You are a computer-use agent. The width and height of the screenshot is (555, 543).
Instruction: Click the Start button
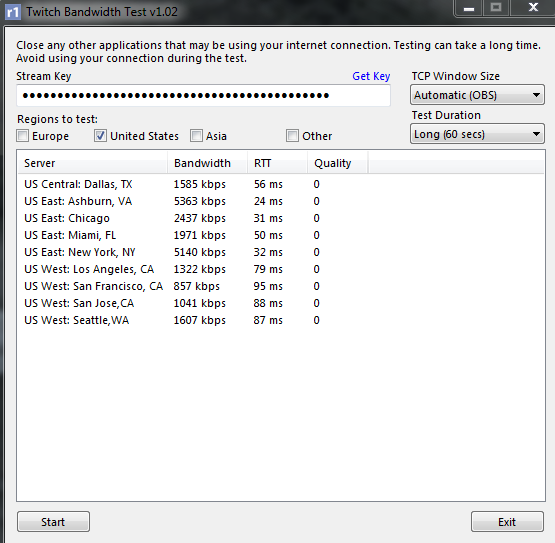pyautogui.click(x=53, y=521)
